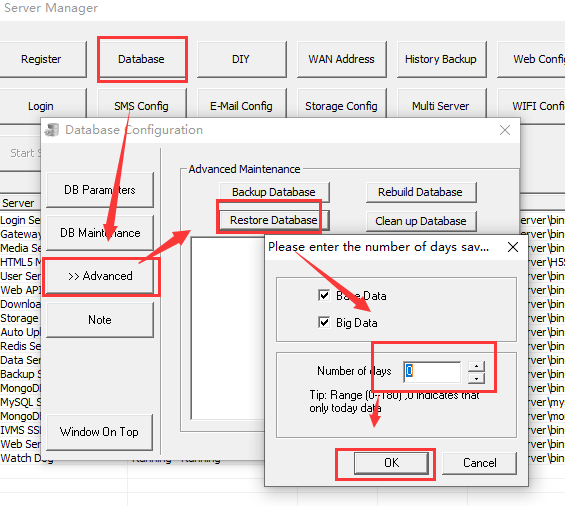Viewport: 565px width, 506px height.
Task: Click the History Backup button
Action: click(441, 59)
